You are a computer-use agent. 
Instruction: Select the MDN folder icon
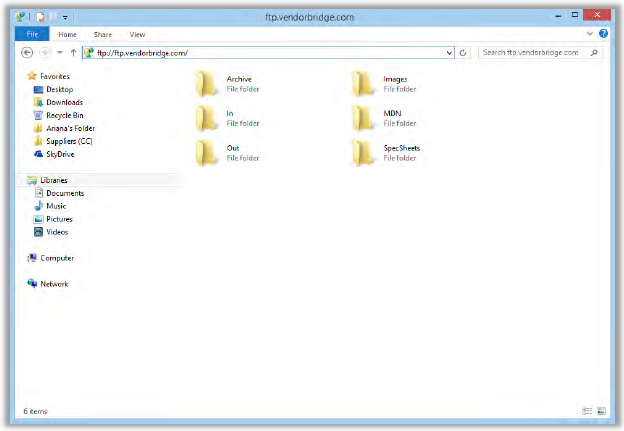[x=363, y=118]
